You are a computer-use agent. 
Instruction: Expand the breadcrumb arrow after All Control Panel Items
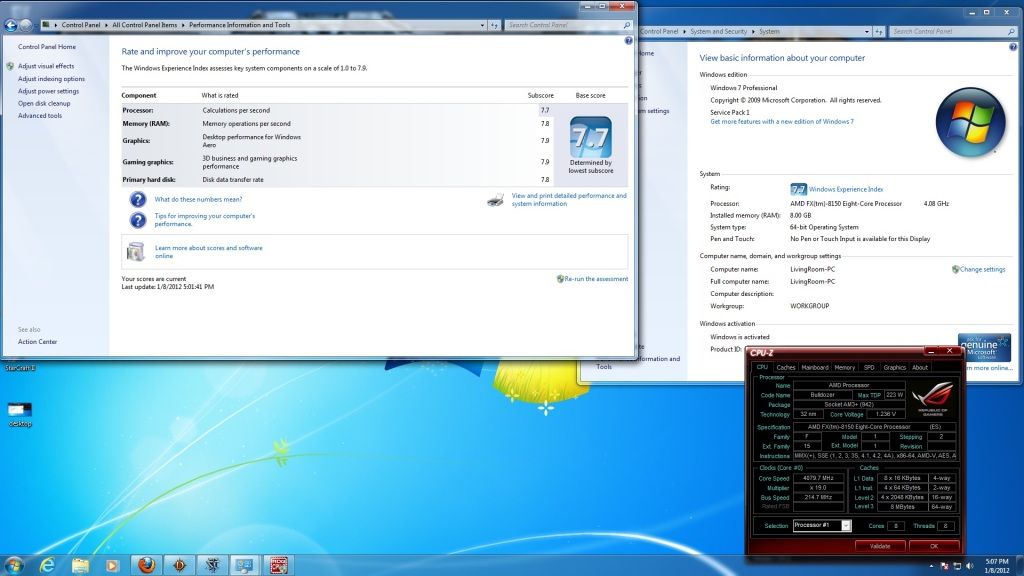pos(183,25)
